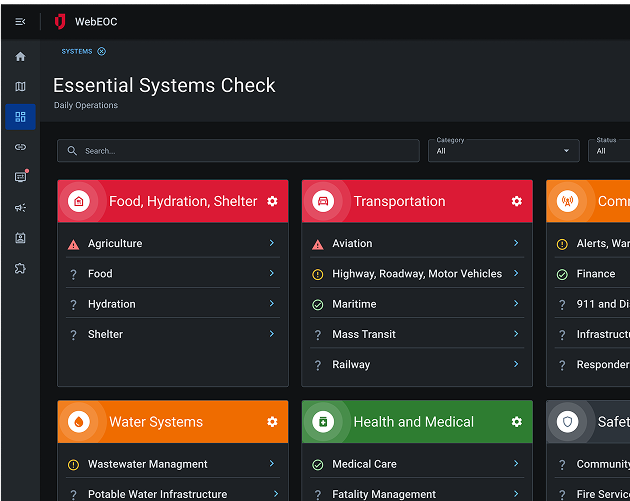Open the puzzle piece plugins icon

20,268
